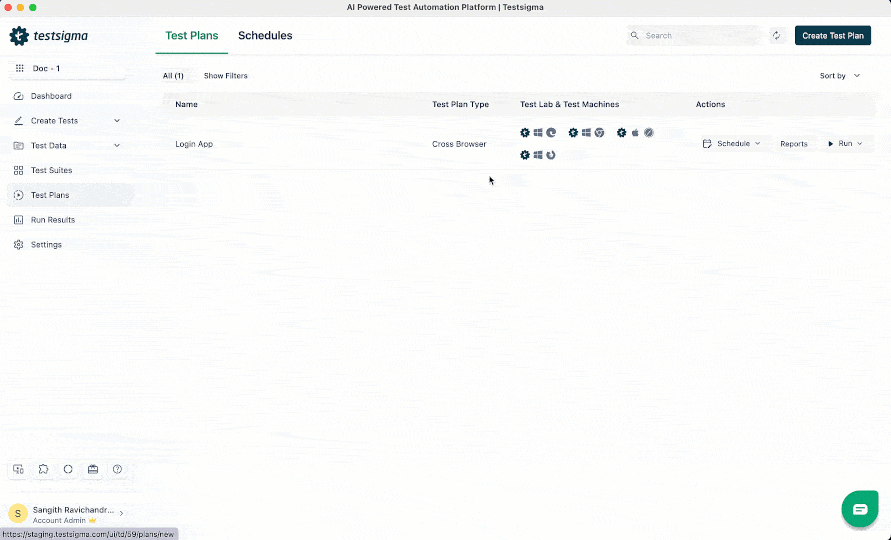Switch to the Schedules tab

[265, 36]
